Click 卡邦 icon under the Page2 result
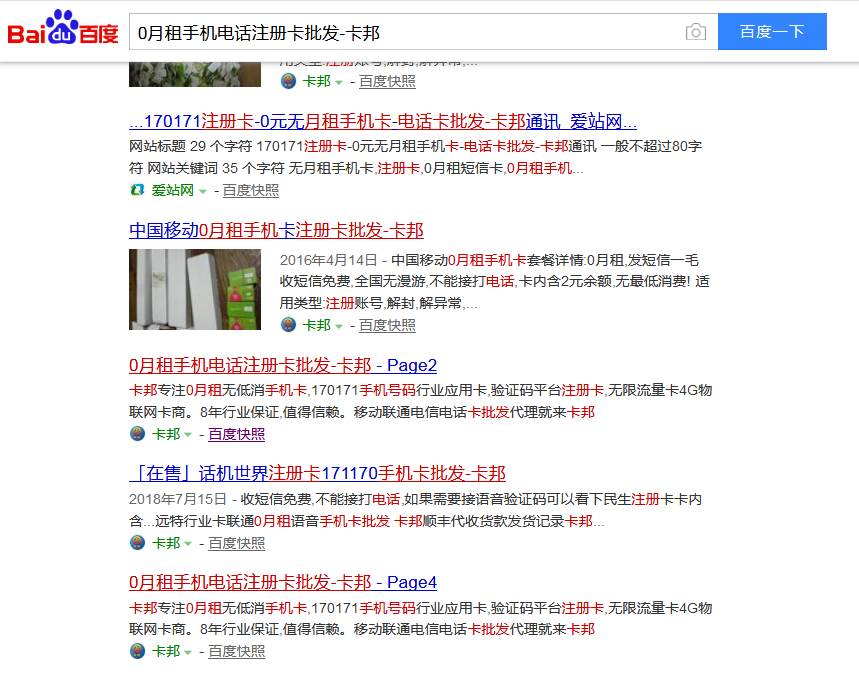This screenshot has width=859, height=682. [137, 434]
